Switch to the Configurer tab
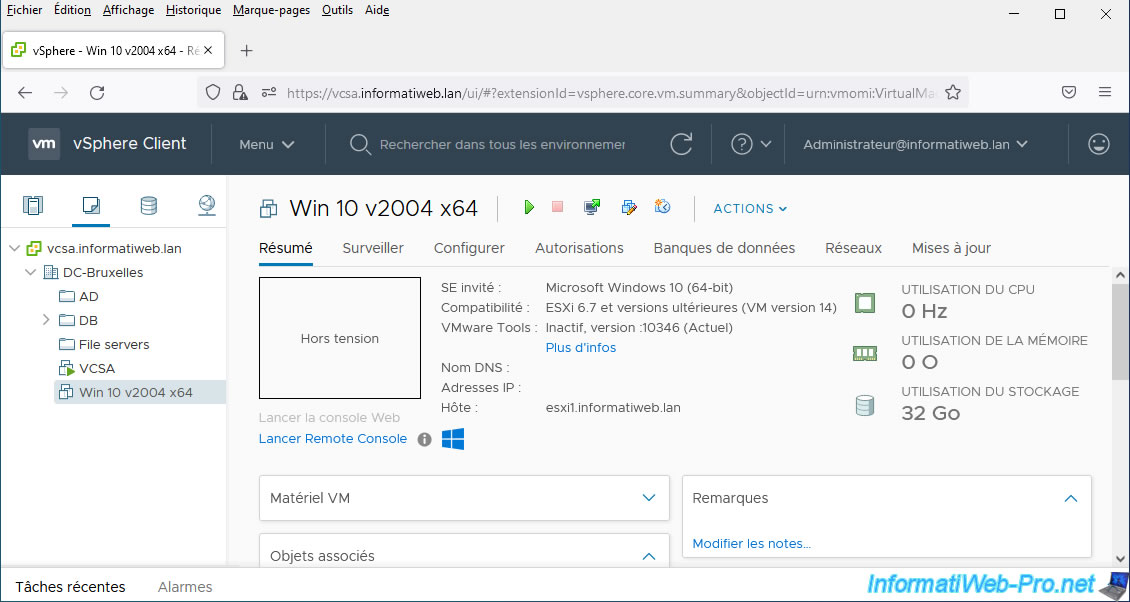Viewport: 1130px width, 602px height. pos(469,248)
